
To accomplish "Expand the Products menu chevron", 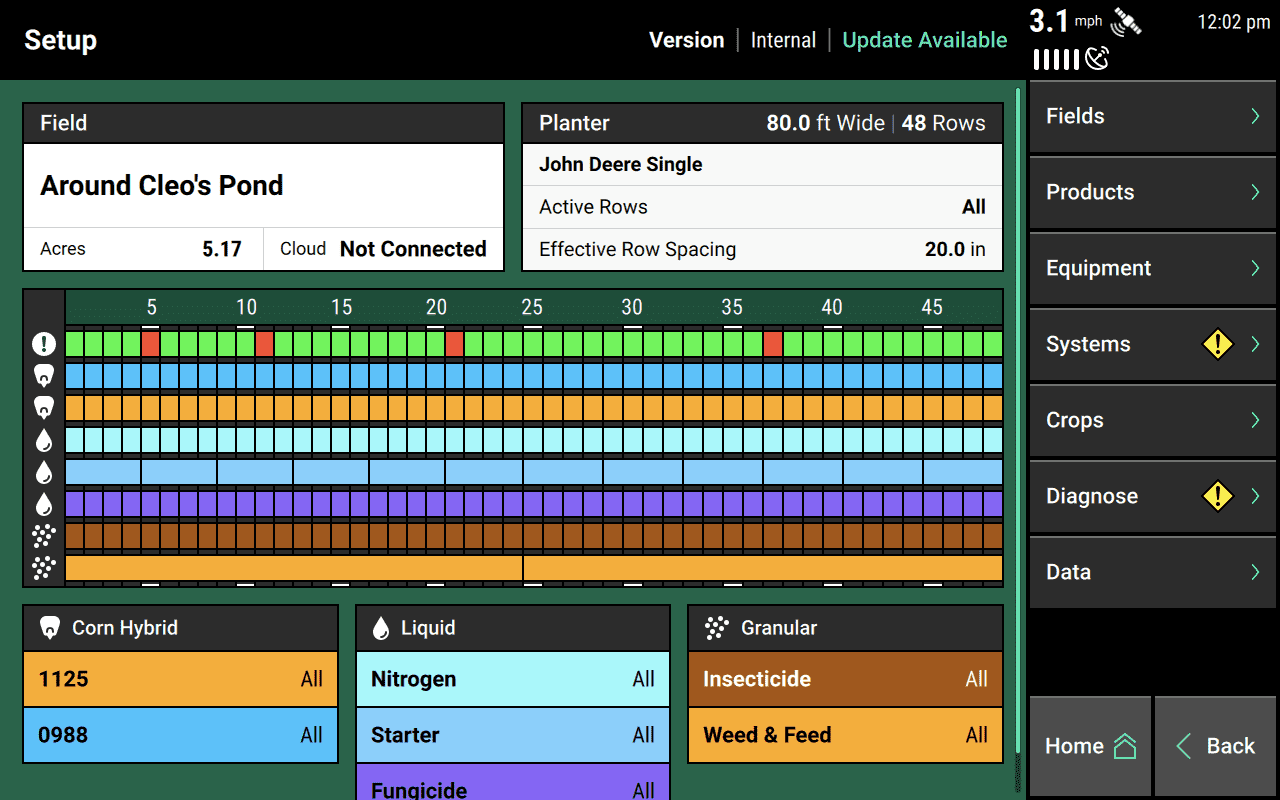I will 1255,192.
